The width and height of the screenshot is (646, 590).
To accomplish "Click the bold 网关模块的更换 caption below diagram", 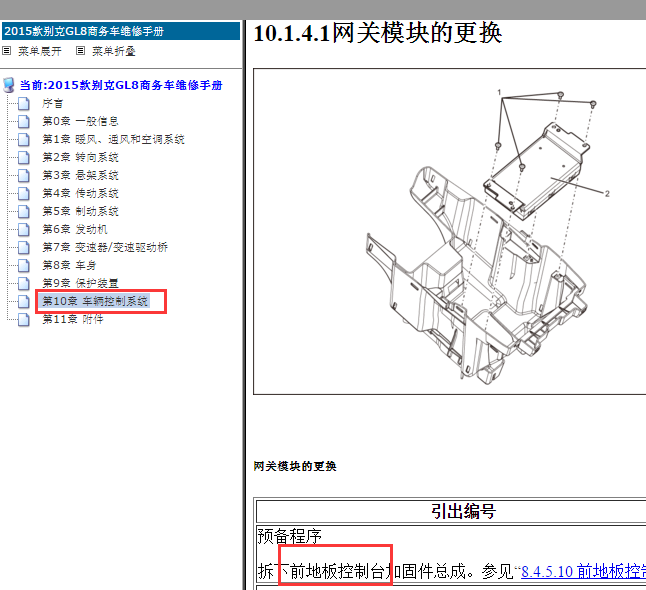I will pos(295,466).
